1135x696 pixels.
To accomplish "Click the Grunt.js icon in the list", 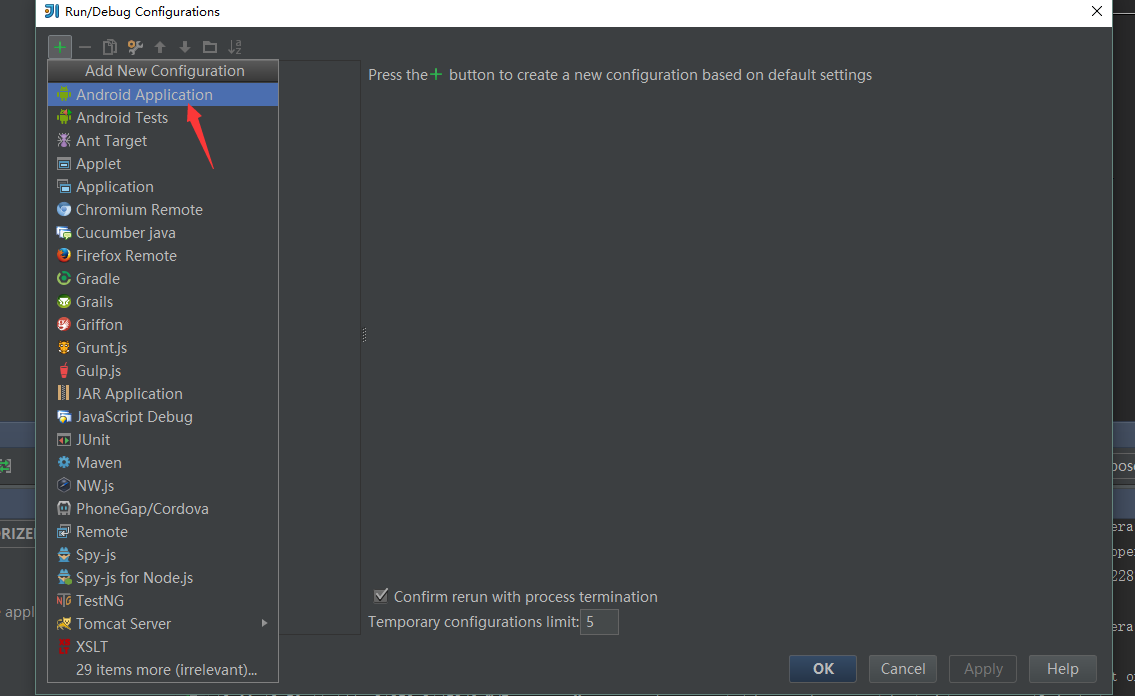I will pyautogui.click(x=64, y=347).
